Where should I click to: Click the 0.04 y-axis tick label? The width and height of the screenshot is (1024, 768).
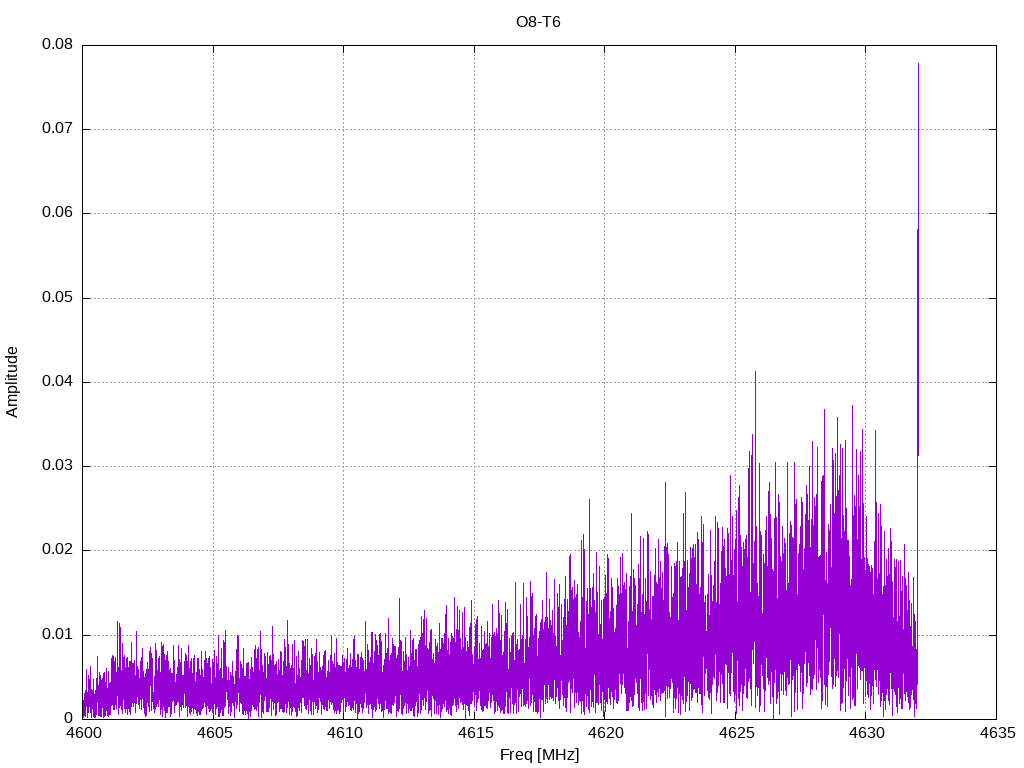pos(56,382)
